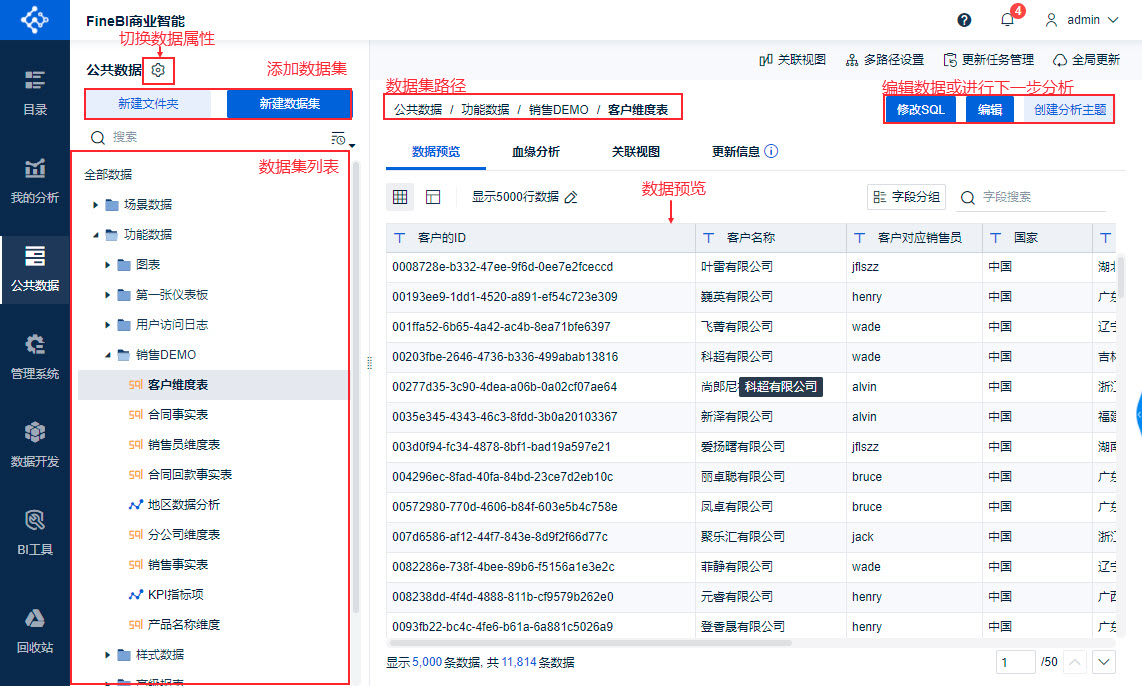Open 数据开发 in the sidebar

coord(34,445)
